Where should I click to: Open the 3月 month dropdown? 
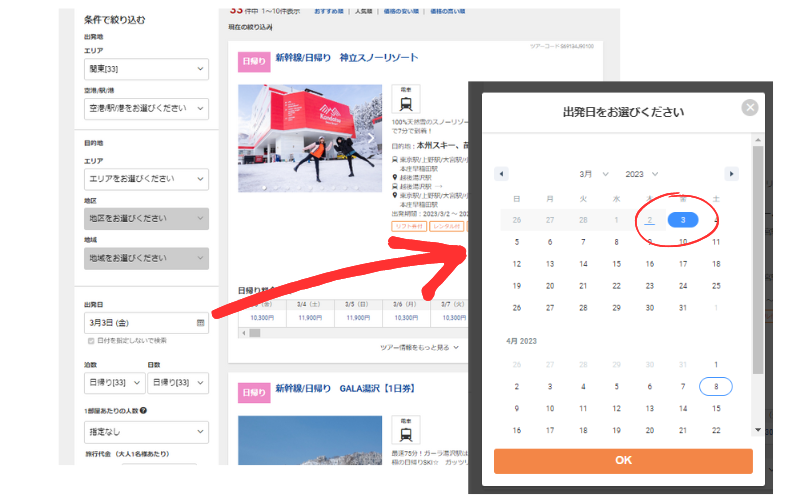pyautogui.click(x=593, y=174)
